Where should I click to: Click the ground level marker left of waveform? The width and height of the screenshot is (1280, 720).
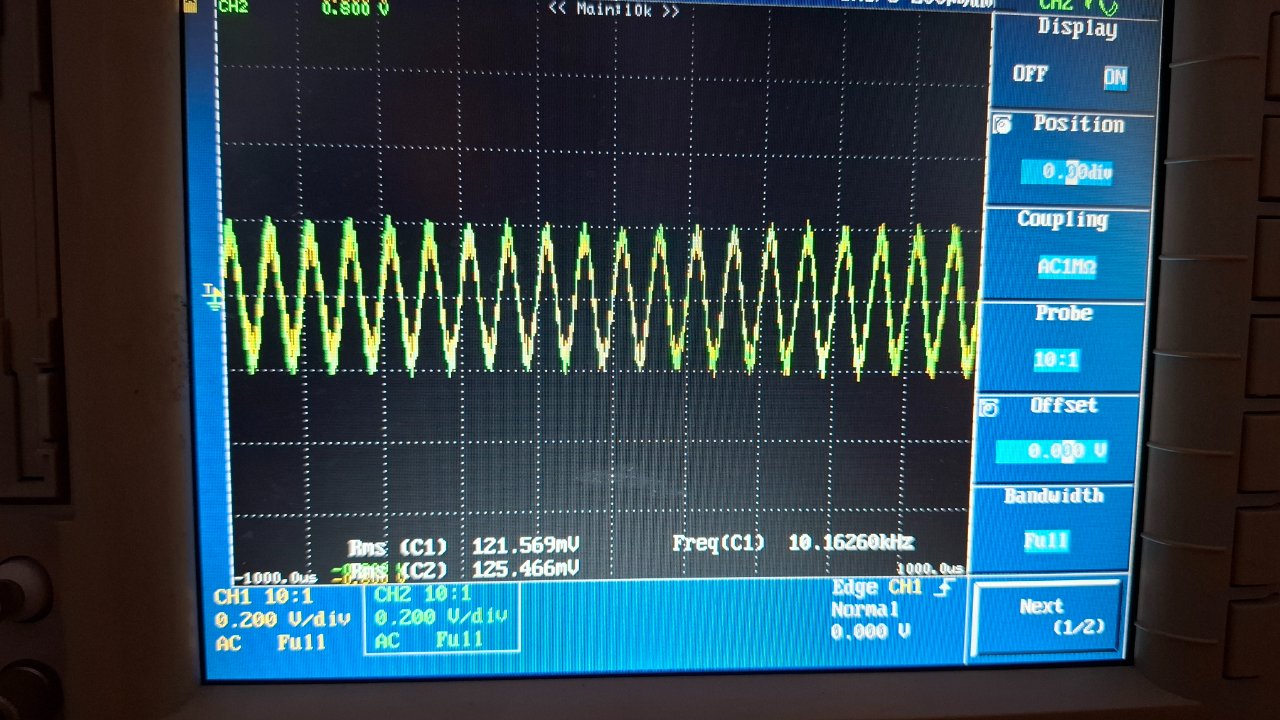pyautogui.click(x=213, y=295)
